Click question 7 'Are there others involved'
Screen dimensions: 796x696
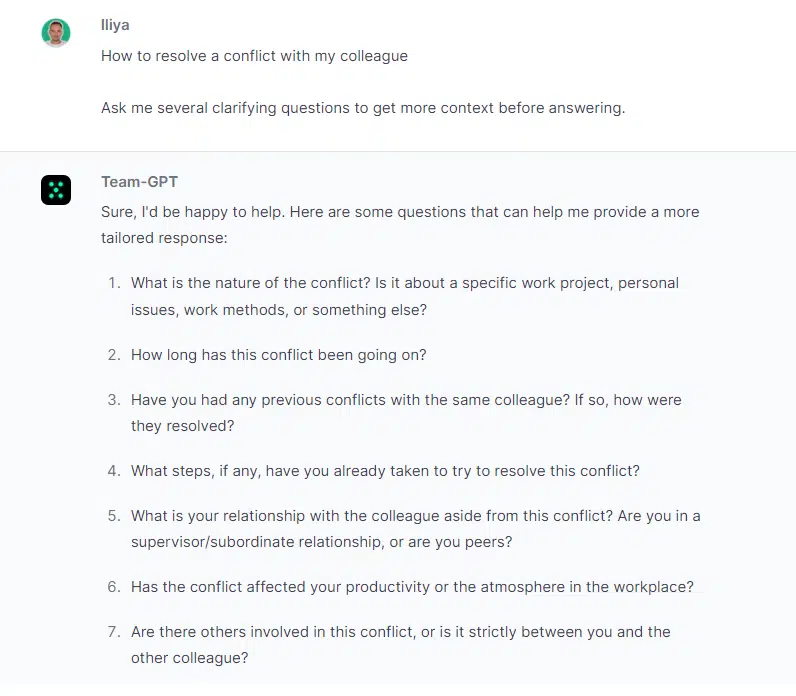401,645
